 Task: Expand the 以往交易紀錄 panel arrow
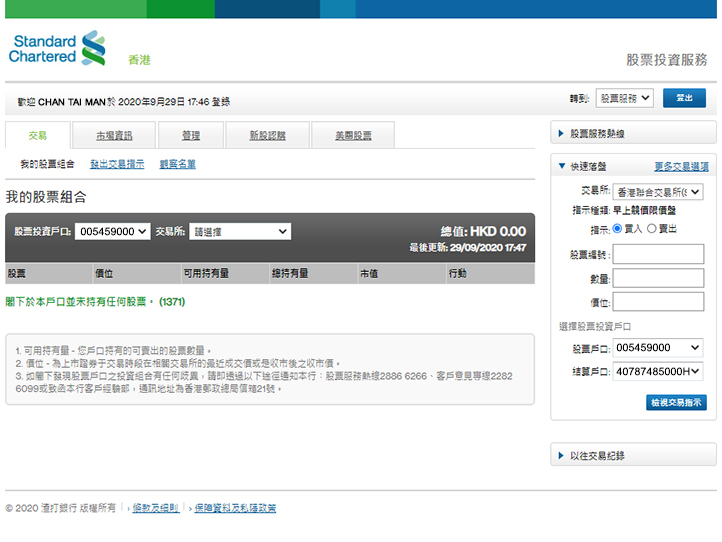[559, 456]
